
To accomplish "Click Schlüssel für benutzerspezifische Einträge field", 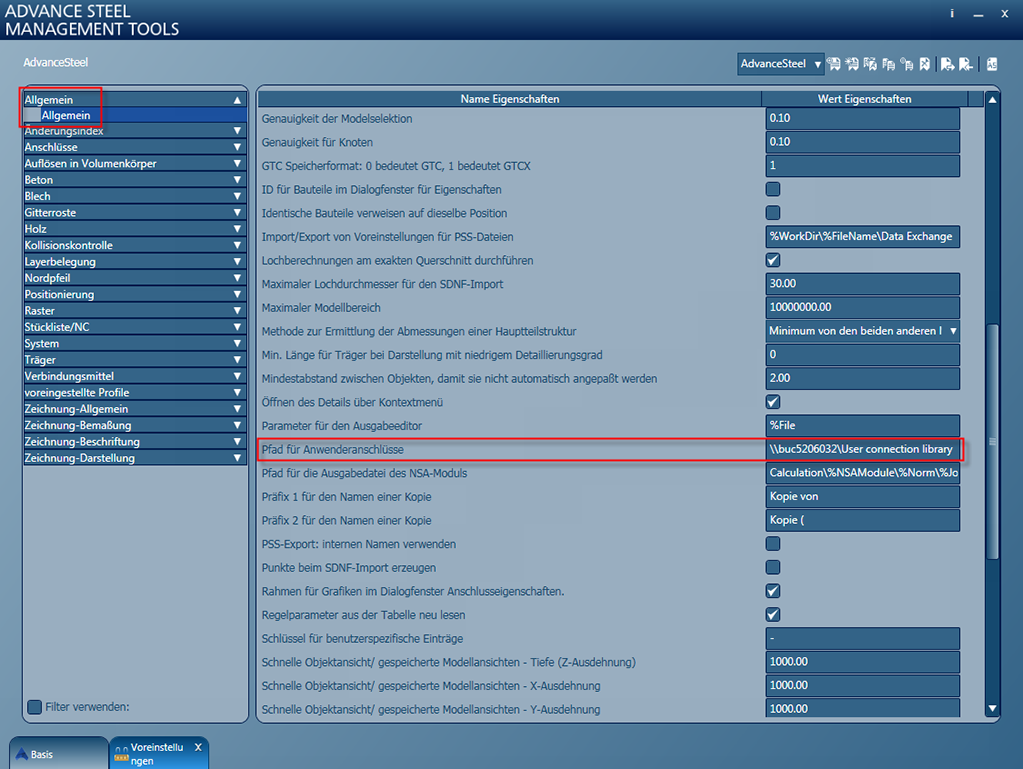I will [863, 638].
